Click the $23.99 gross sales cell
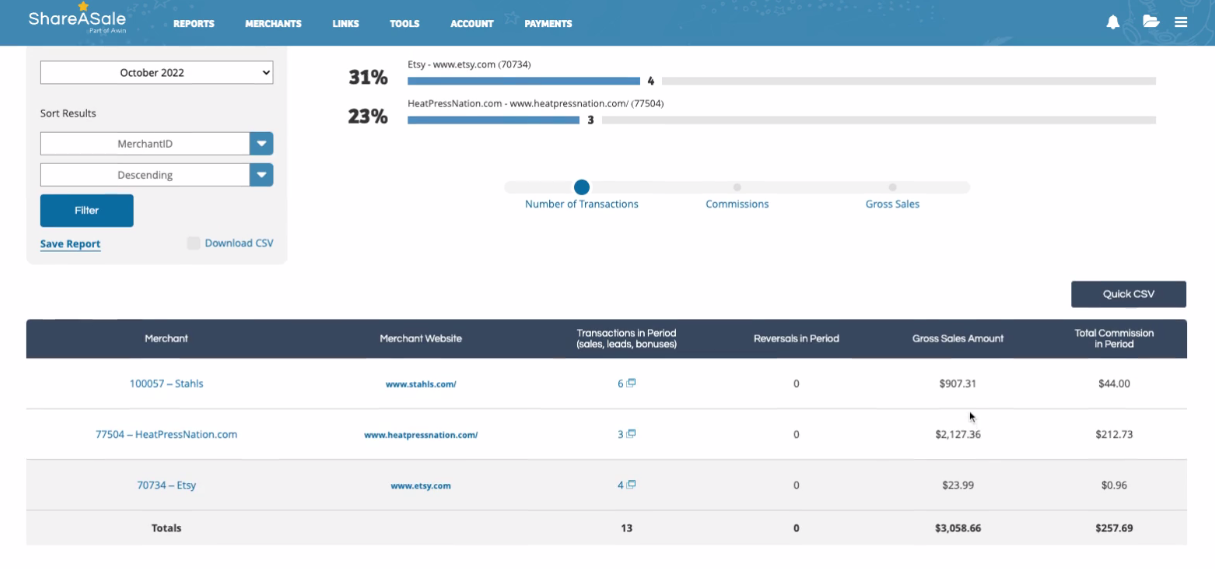Viewport: 1215px width, 569px height. click(958, 485)
